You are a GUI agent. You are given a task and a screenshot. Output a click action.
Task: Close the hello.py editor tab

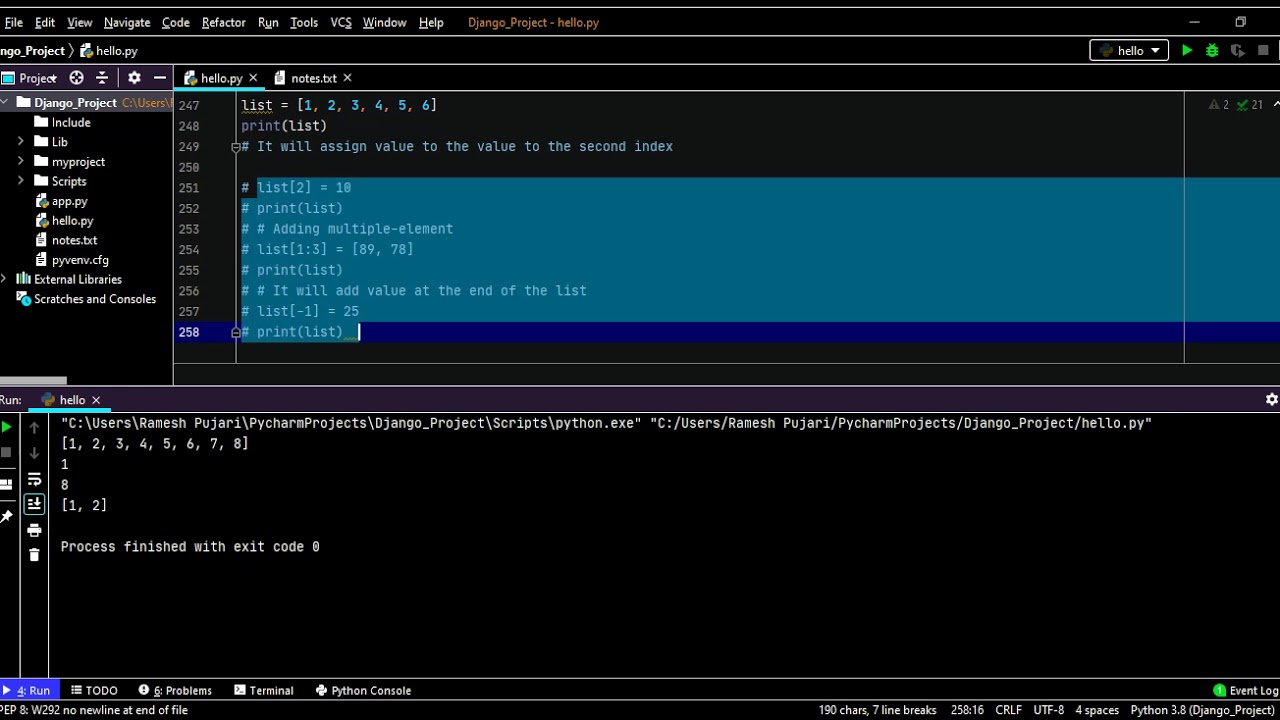(x=253, y=78)
